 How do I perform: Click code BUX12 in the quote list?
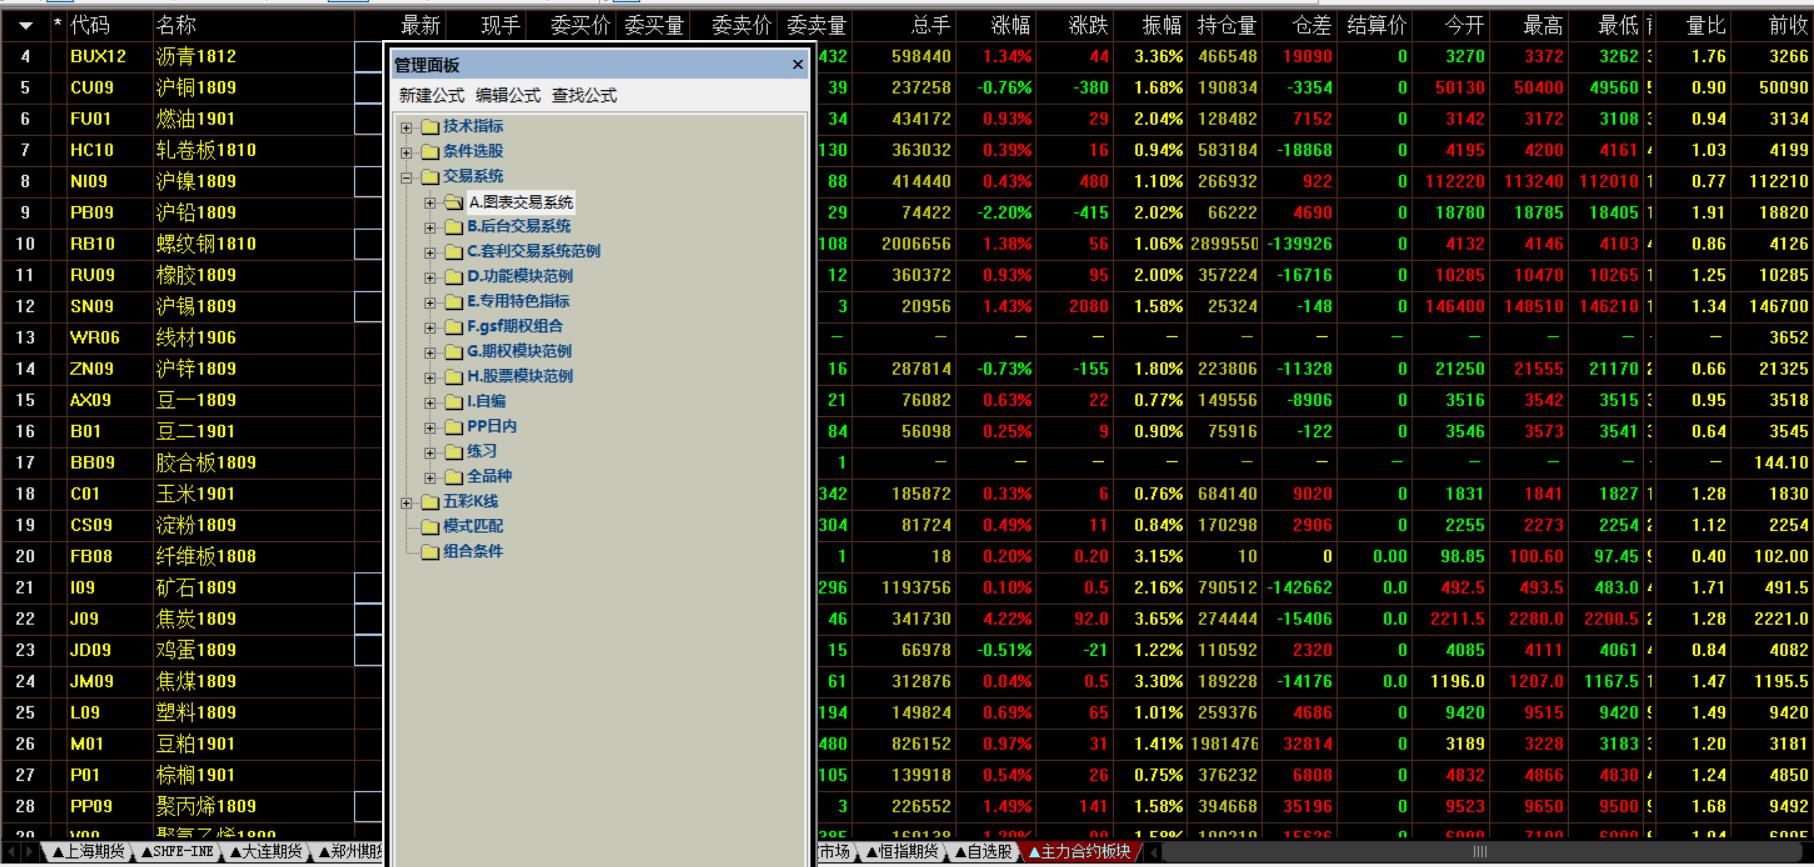click(98, 57)
